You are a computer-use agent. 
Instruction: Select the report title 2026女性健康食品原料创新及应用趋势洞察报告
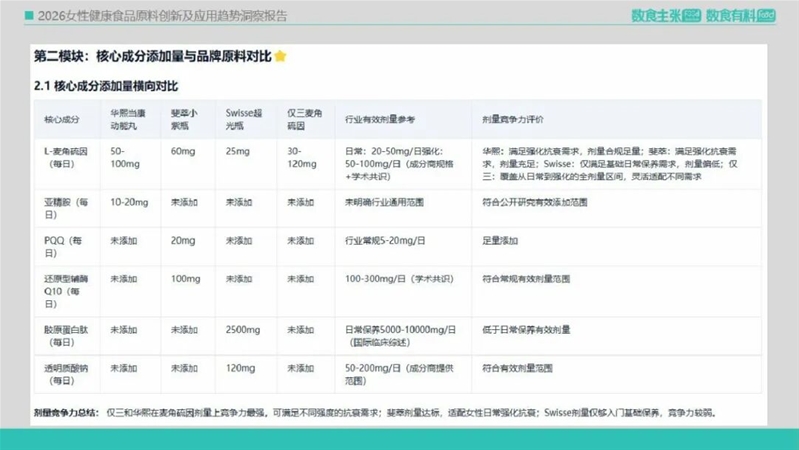163,16
